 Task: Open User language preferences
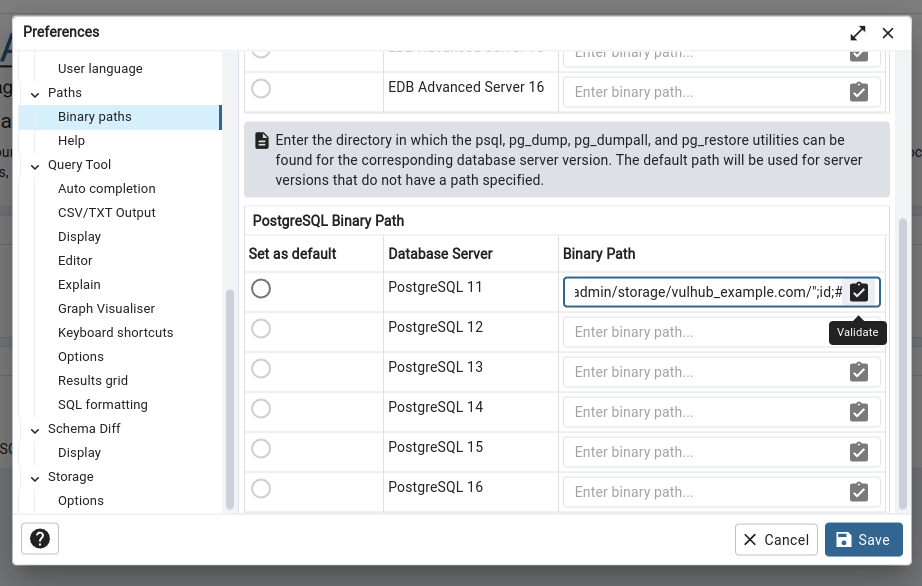pos(100,69)
